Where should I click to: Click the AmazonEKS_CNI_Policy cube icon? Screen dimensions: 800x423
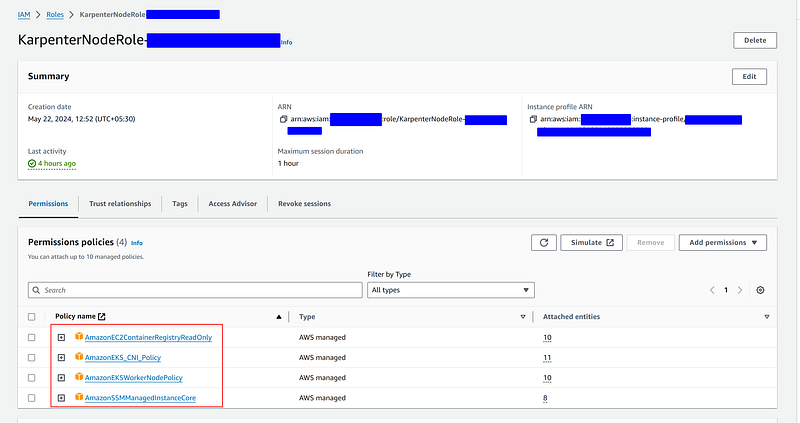click(79, 357)
